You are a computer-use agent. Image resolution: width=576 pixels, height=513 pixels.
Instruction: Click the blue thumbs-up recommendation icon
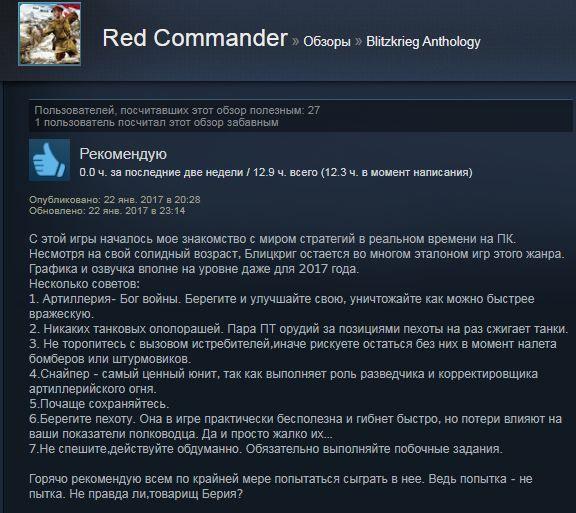point(50,160)
